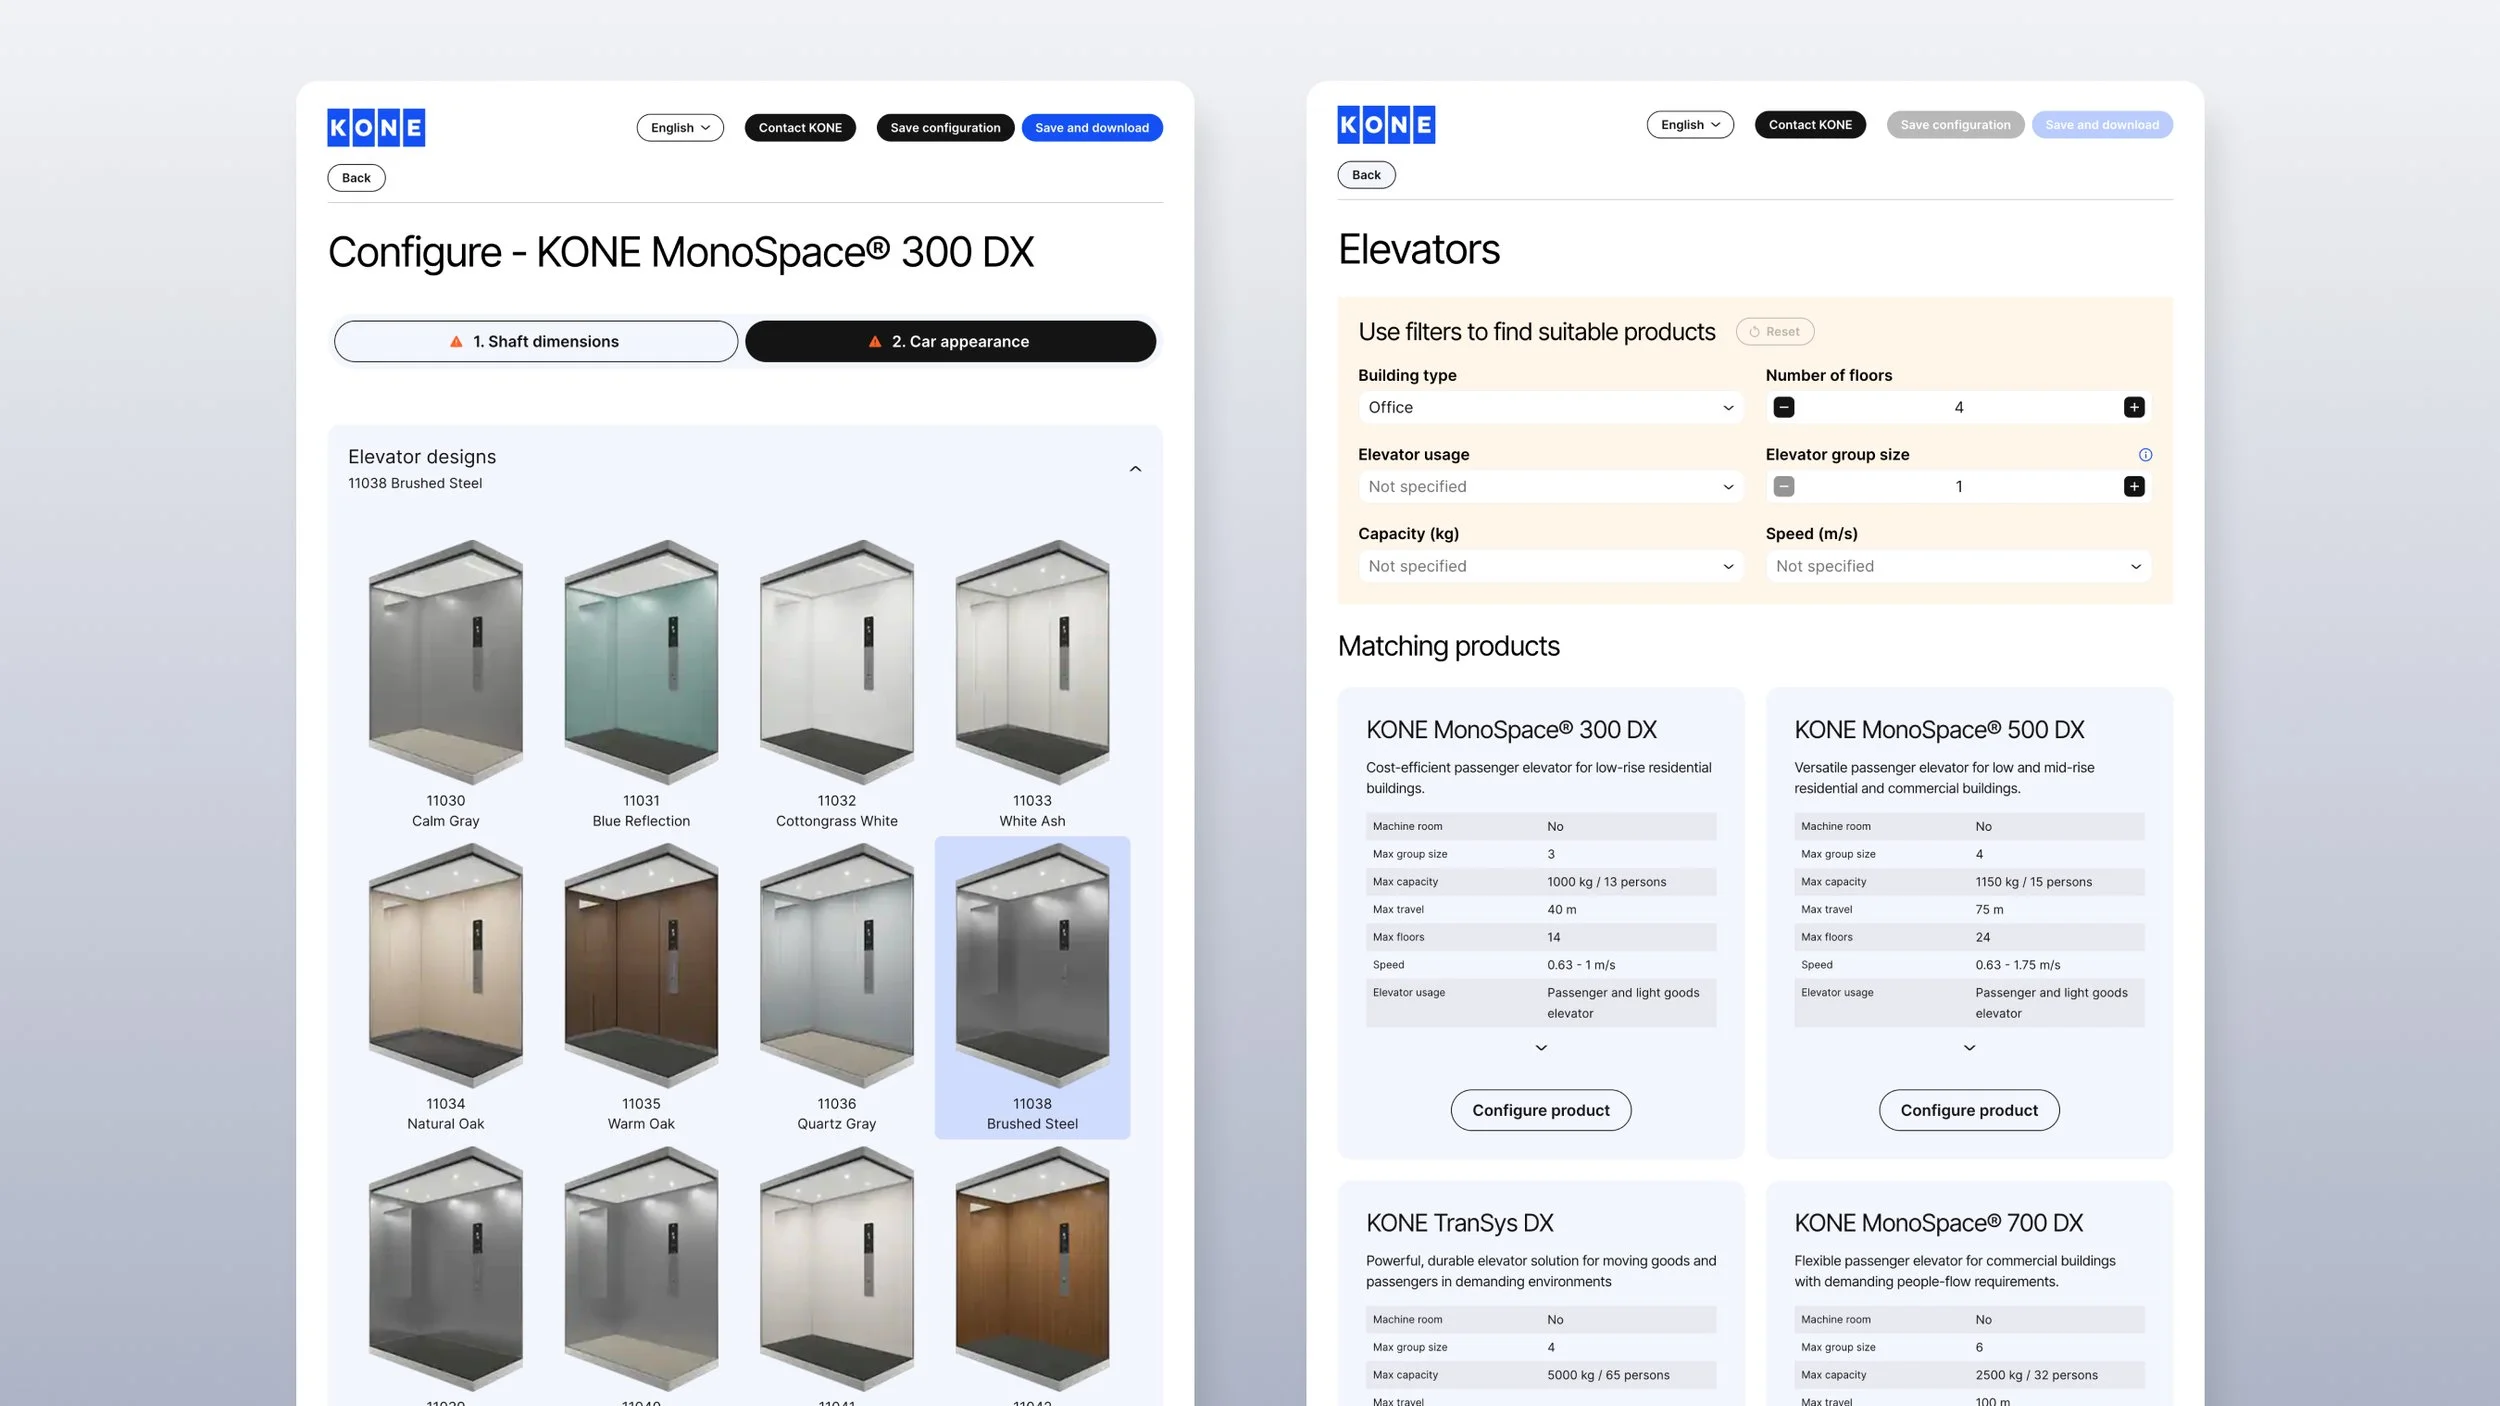The image size is (2500, 1406).
Task: Expand MonoSpace 500 DX details chevron
Action: [1968, 1048]
